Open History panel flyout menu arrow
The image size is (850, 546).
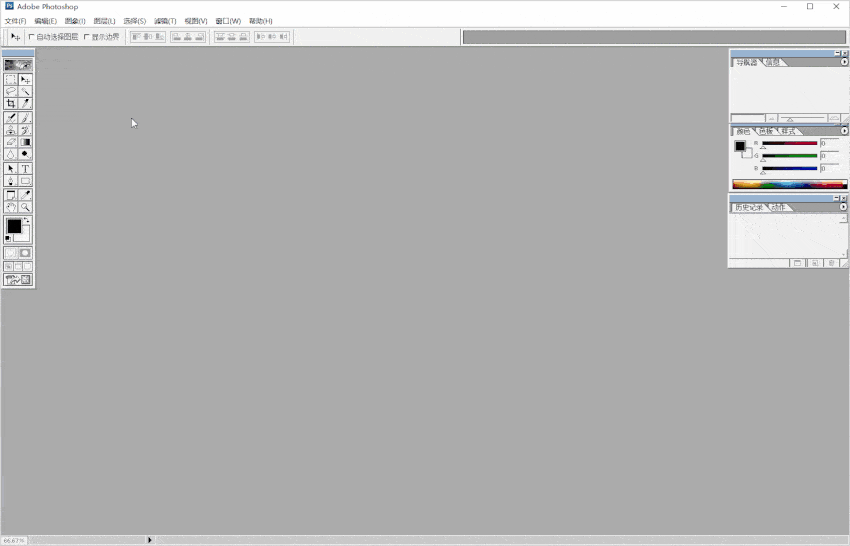tap(843, 207)
